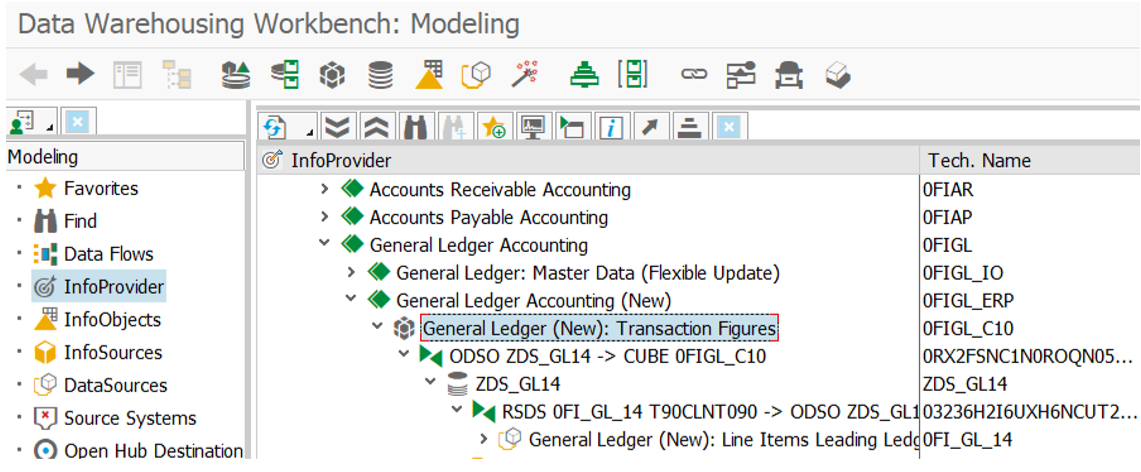Click the binoculars find icon in tree toolbar
The image size is (1141, 472).
tap(415, 127)
